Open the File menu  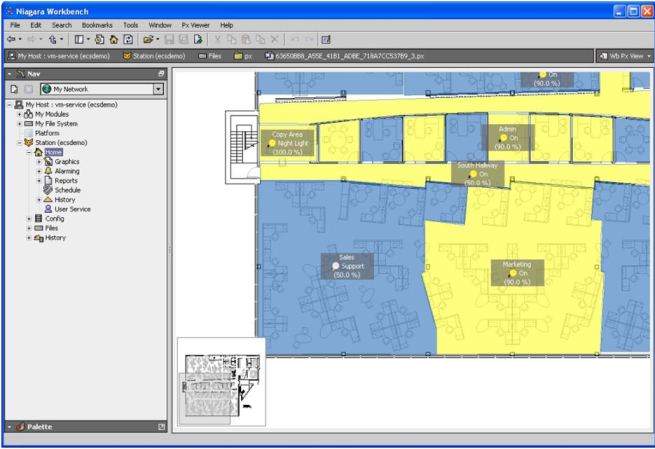pos(15,25)
